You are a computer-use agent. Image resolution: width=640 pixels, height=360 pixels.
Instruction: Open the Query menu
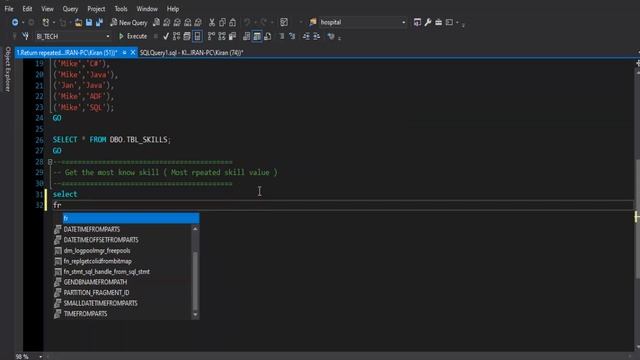70,9
